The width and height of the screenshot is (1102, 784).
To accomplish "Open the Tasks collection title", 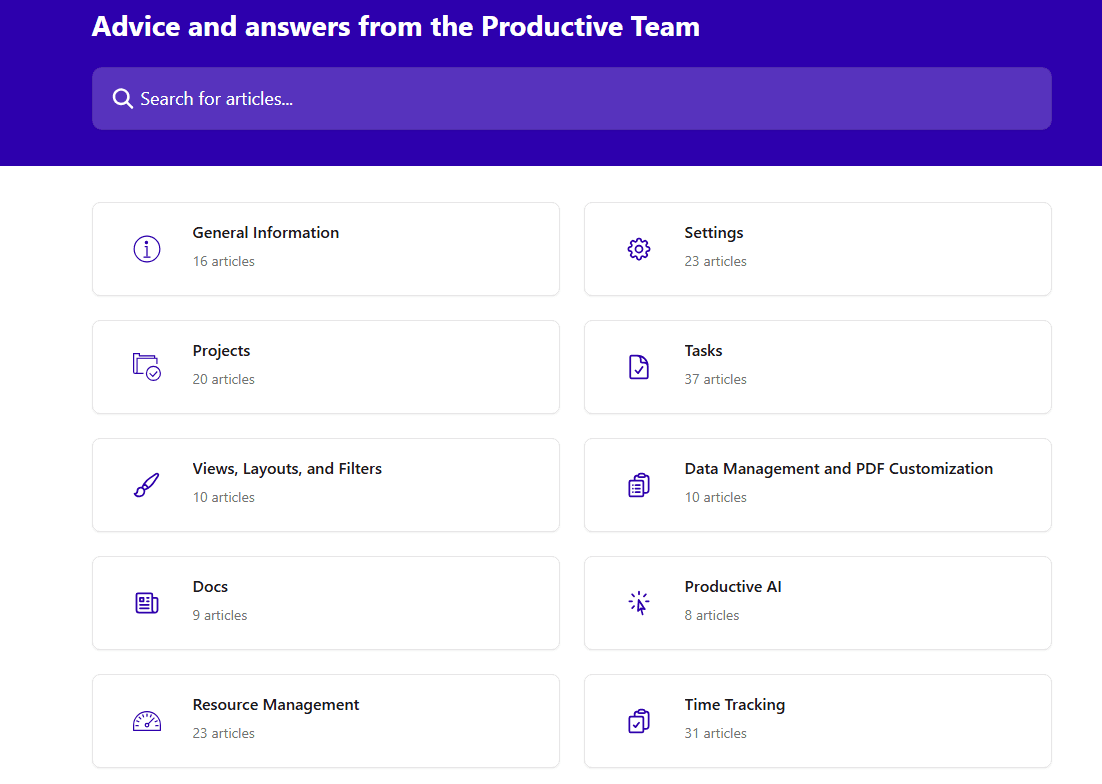I will (x=704, y=351).
